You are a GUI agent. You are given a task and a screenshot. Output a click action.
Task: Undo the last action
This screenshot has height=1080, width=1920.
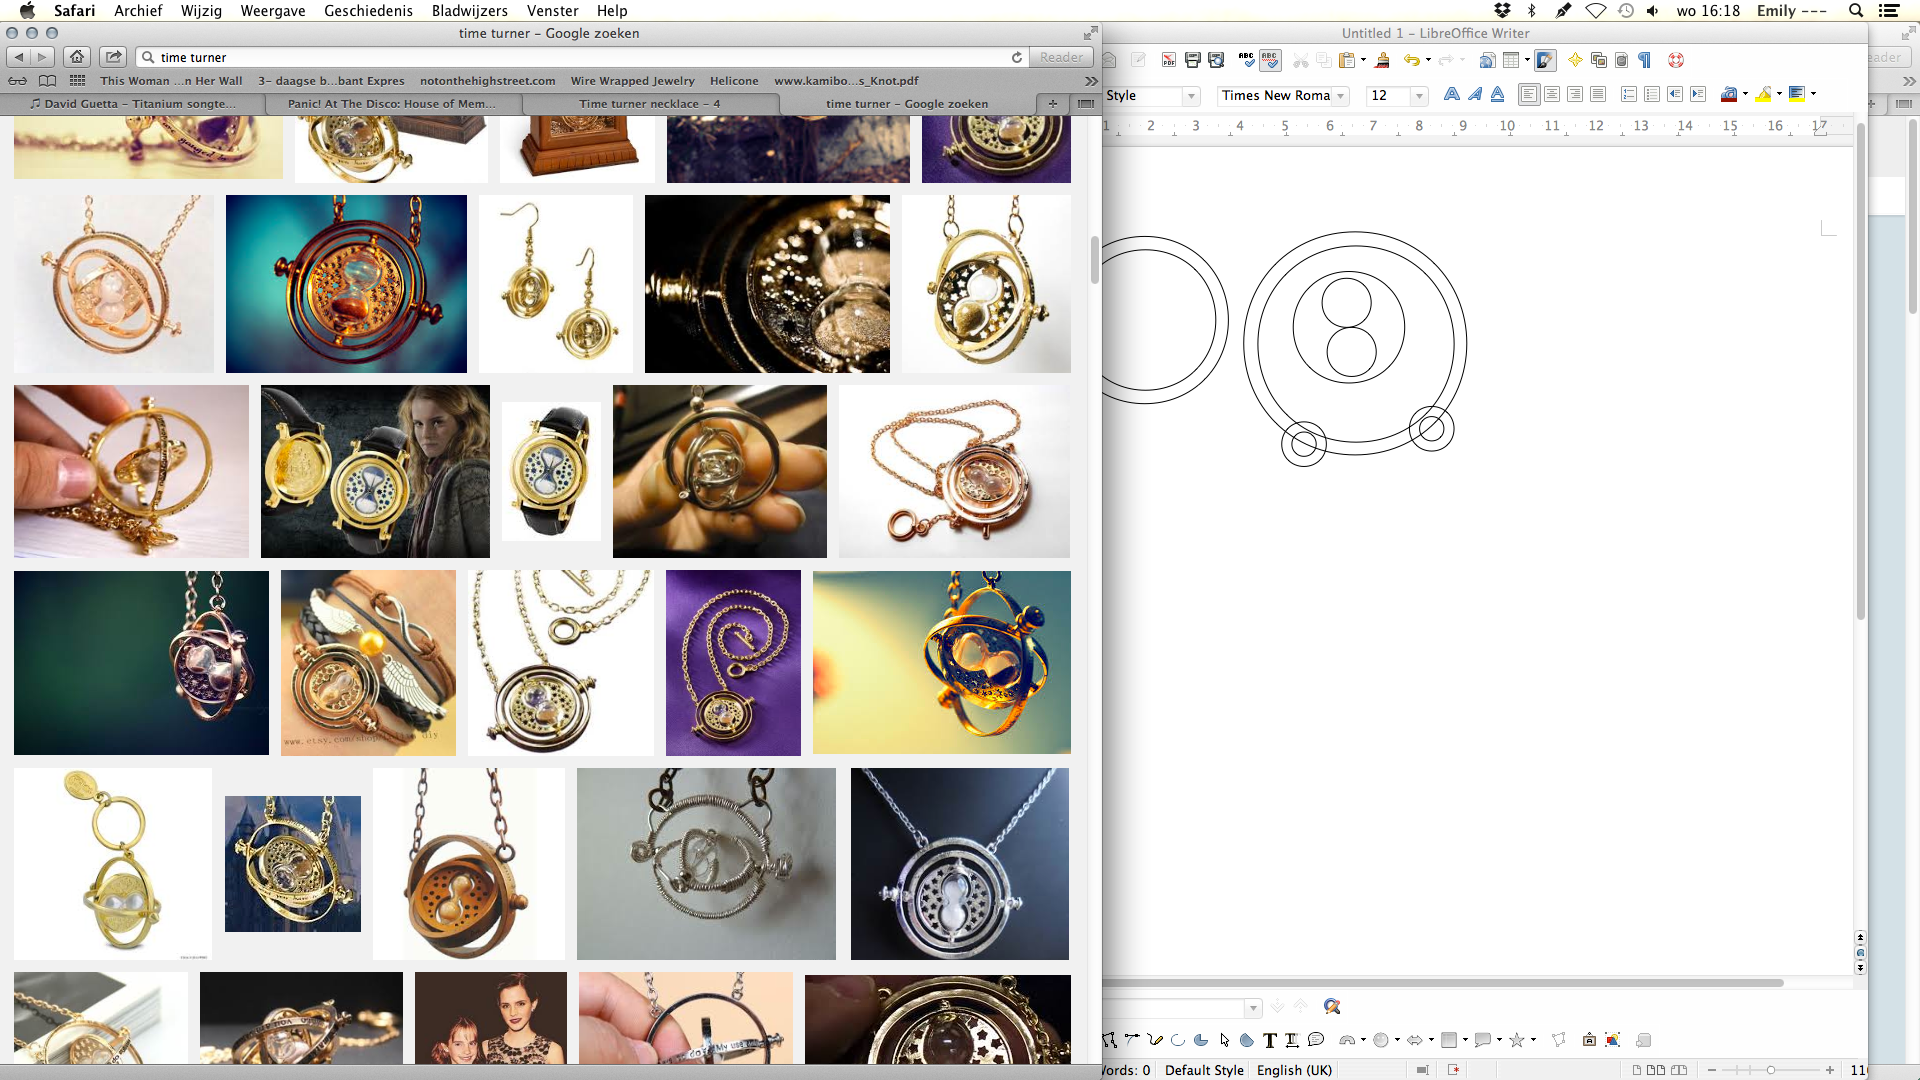tap(1412, 60)
